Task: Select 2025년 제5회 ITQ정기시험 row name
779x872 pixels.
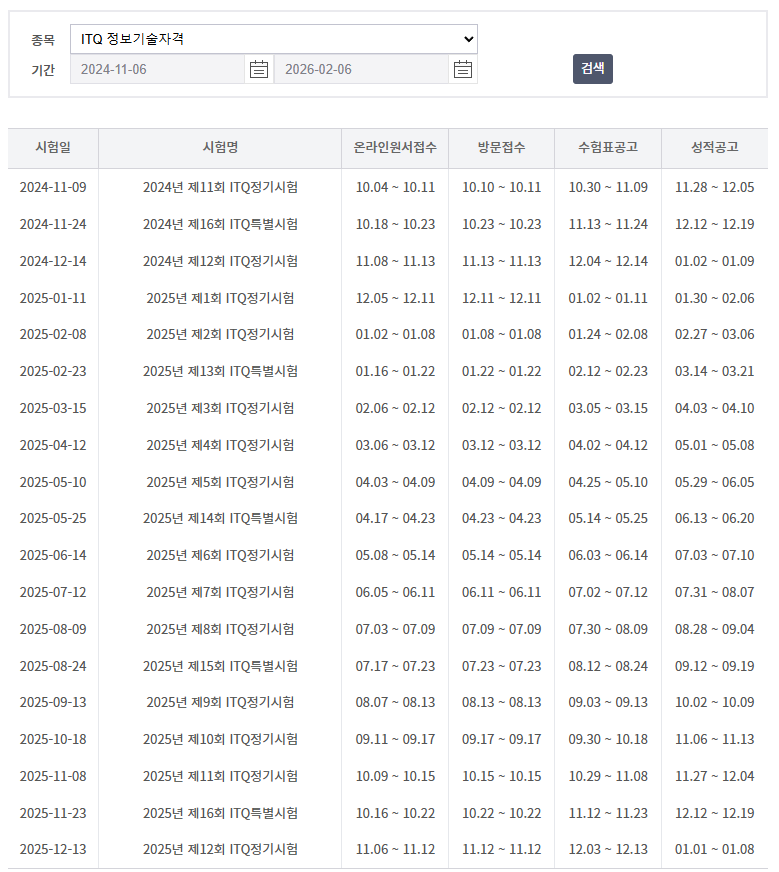Action: click(220, 482)
